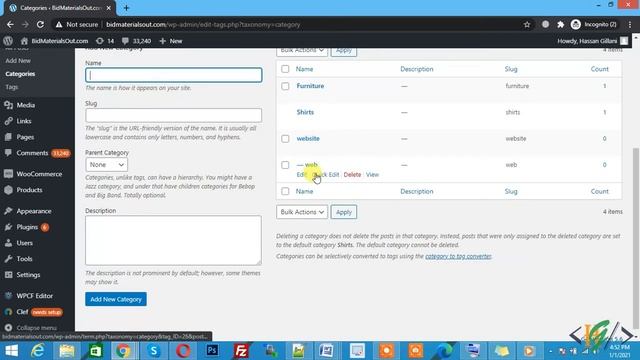Open Categories submenu item in sidebar
Screen dimensions: 640x360
tap(20, 74)
